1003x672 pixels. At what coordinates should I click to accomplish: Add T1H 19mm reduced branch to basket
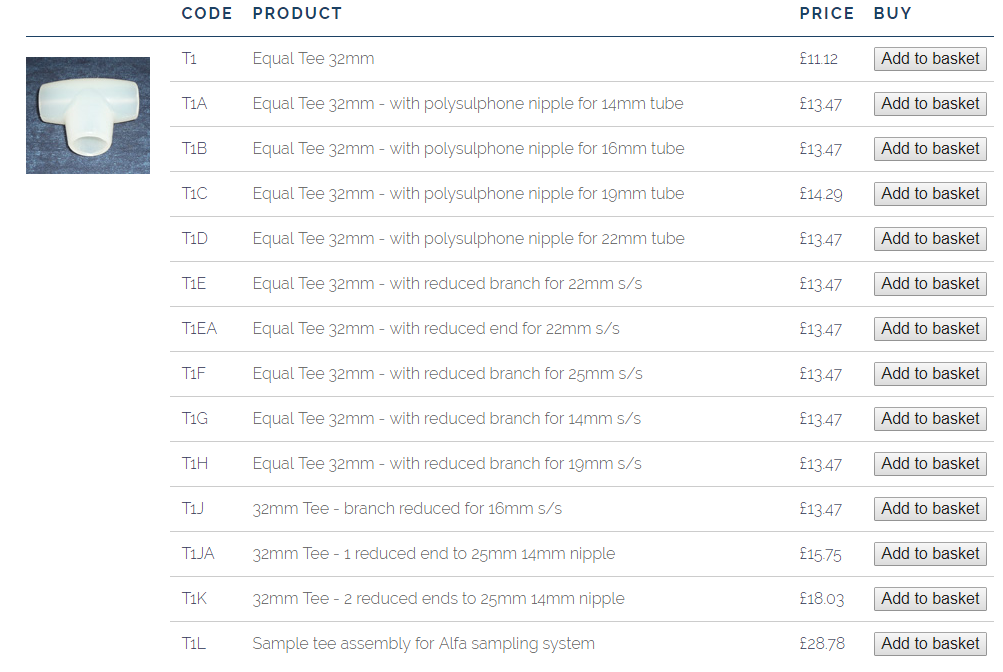[x=930, y=464]
